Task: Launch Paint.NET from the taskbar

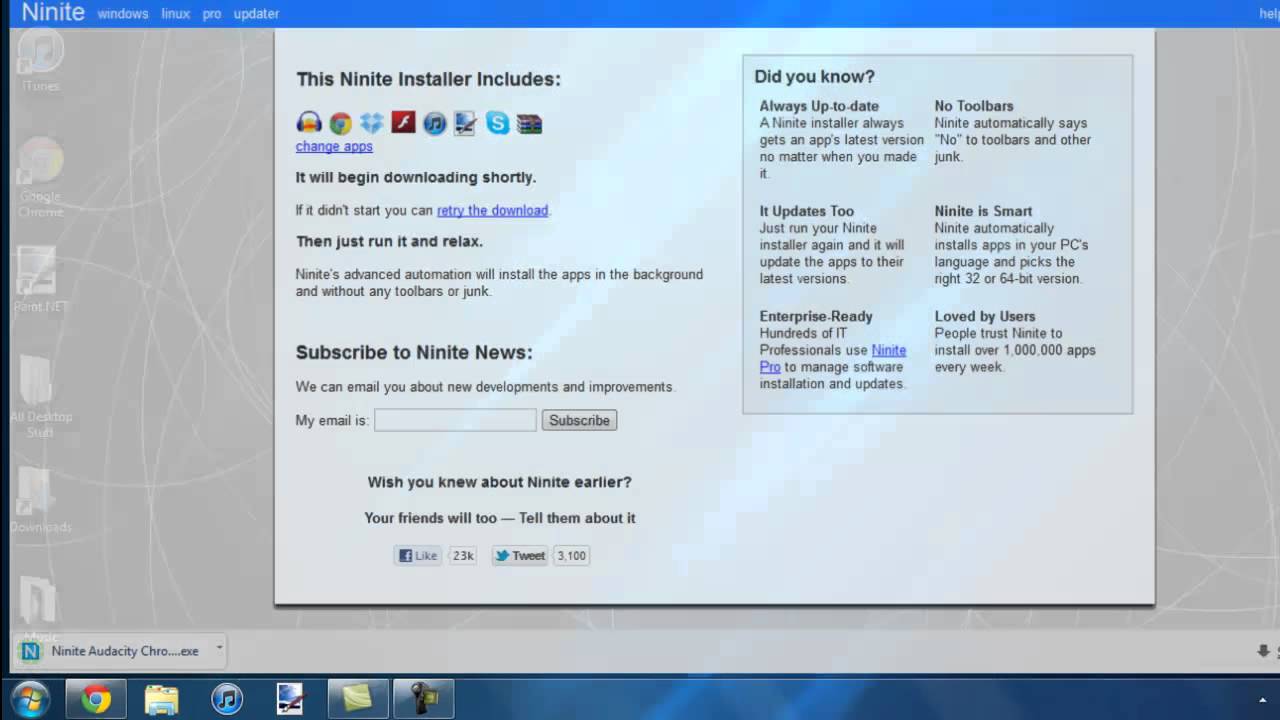Action: (290, 699)
